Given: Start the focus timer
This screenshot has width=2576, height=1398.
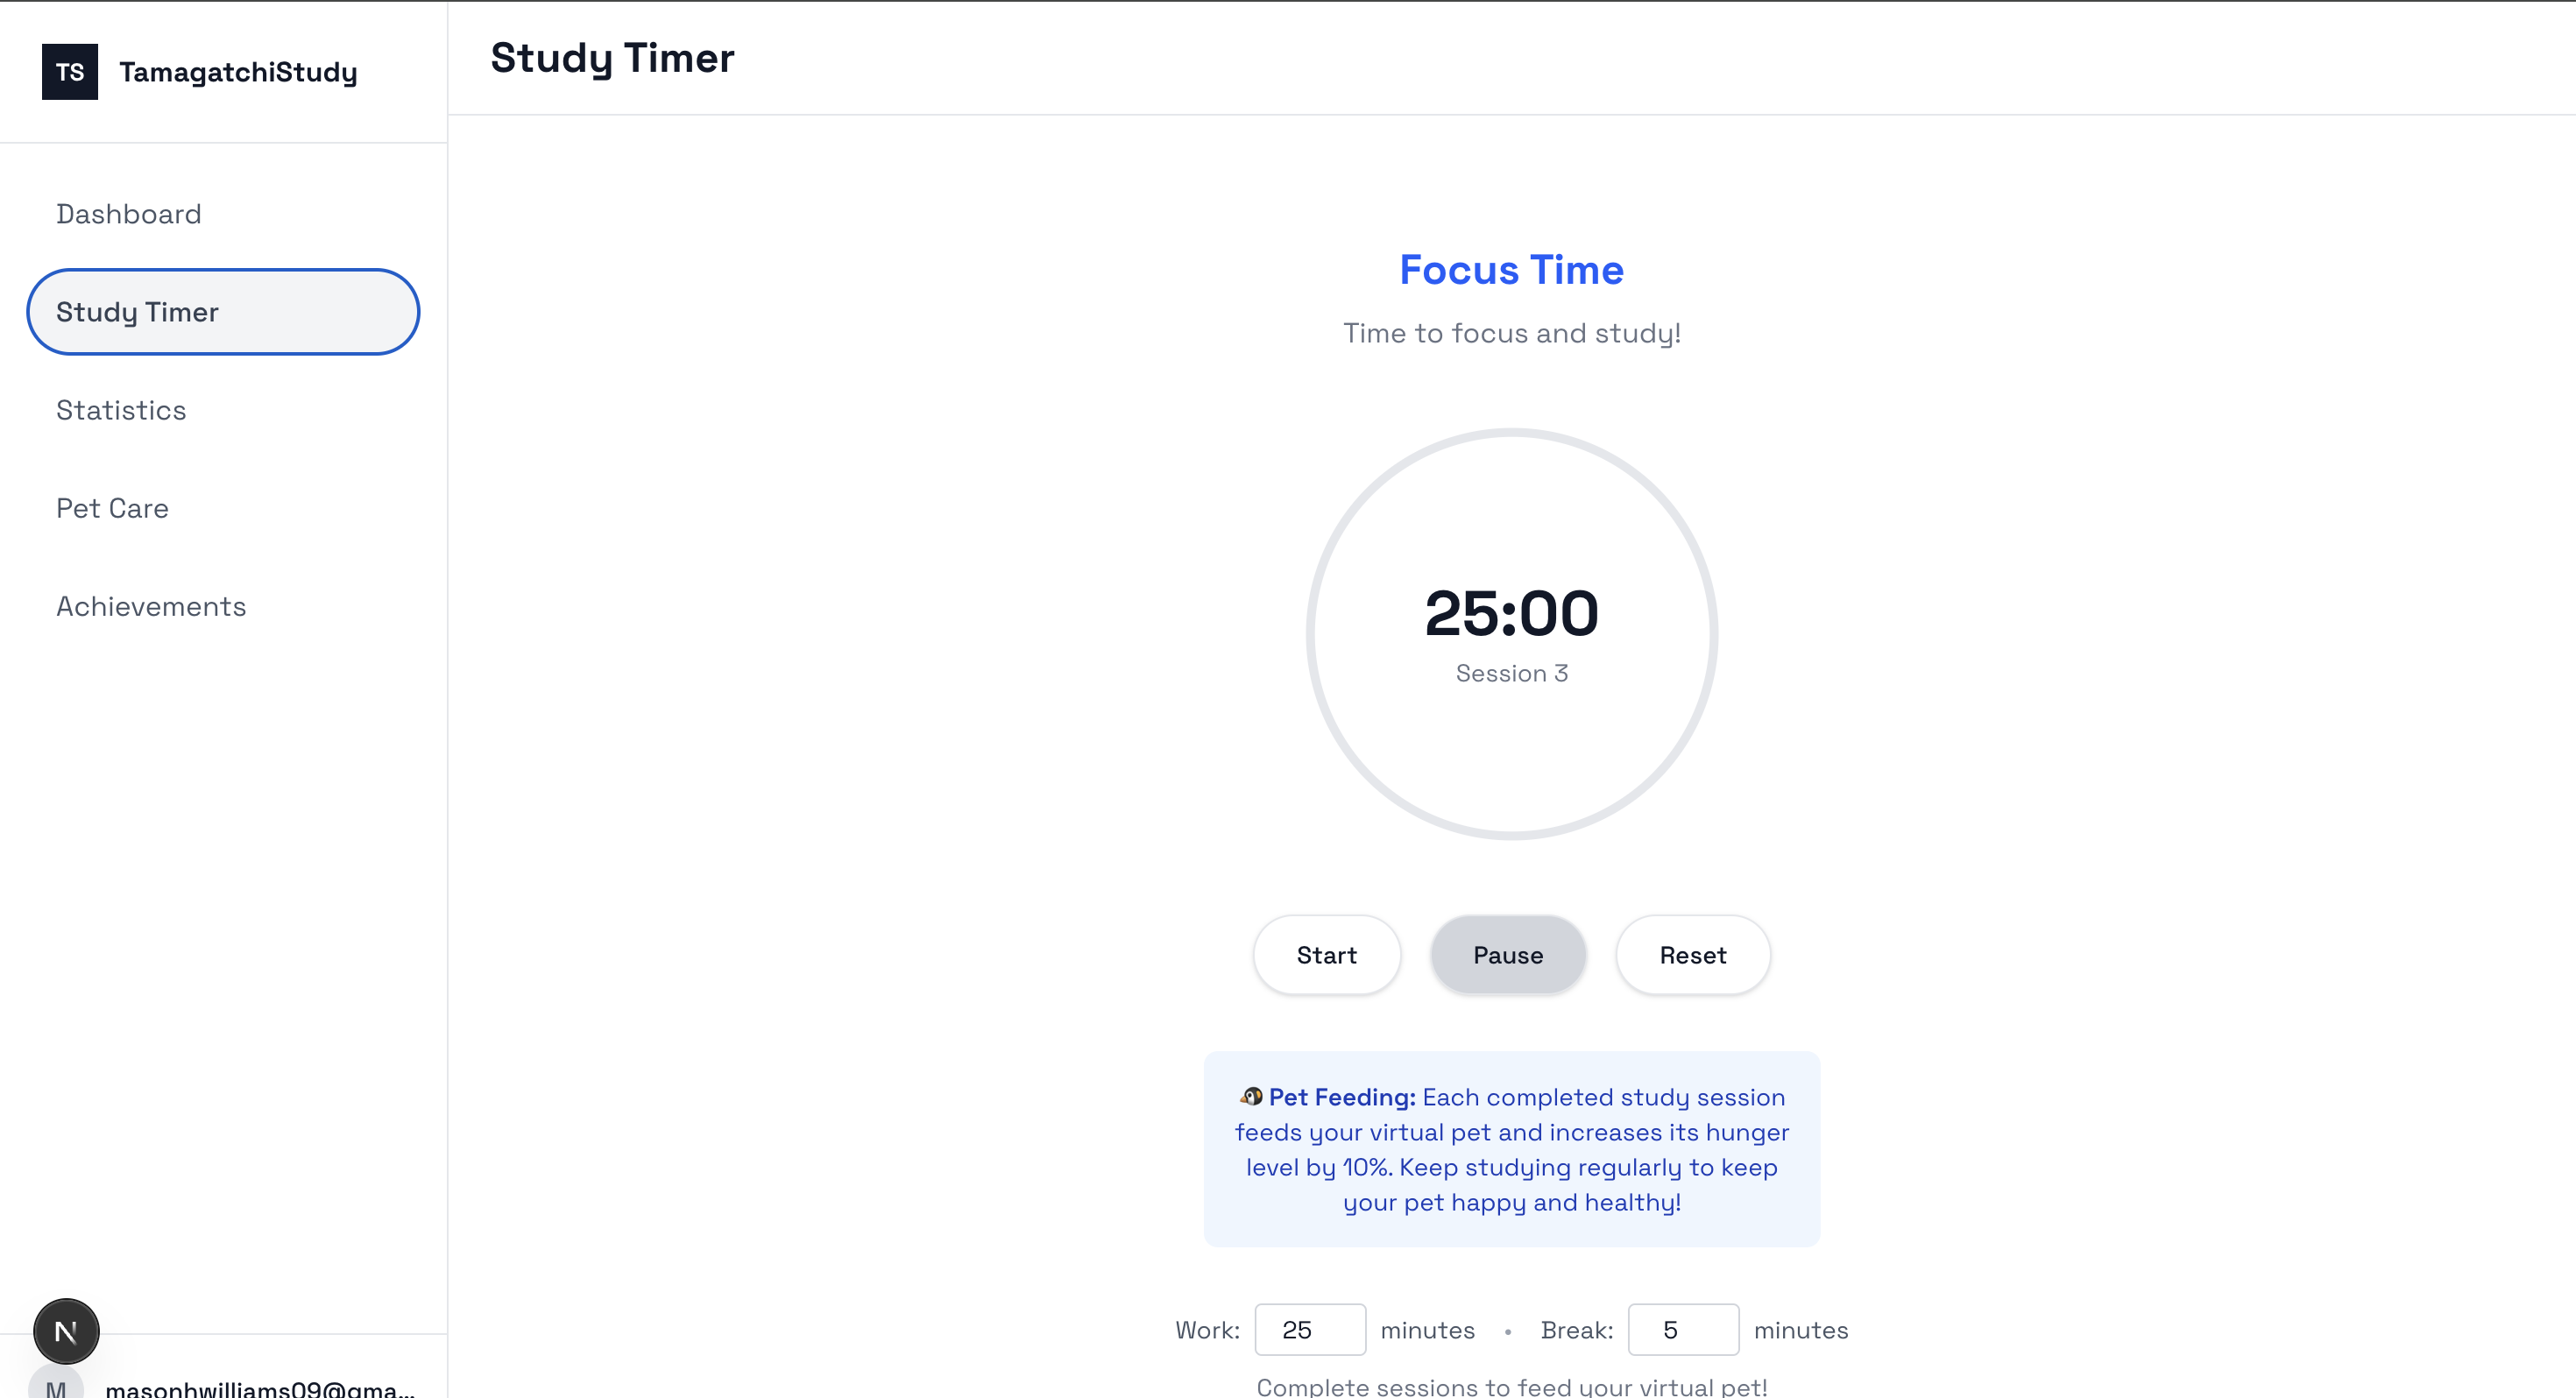Looking at the screenshot, I should (1327, 954).
